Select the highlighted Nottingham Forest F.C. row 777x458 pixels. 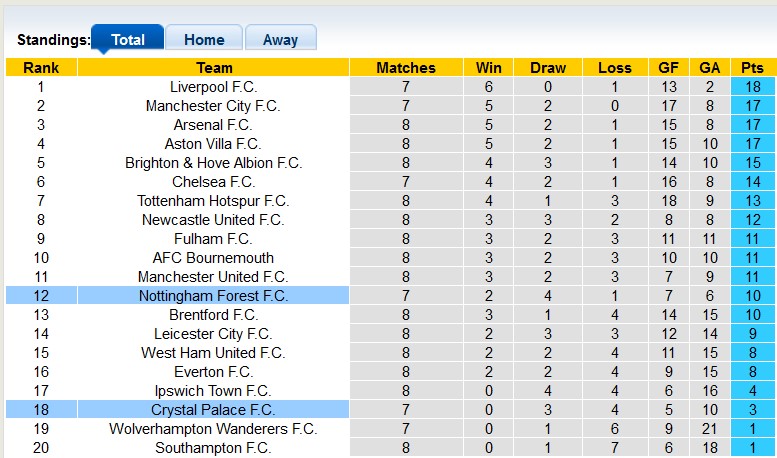coord(213,296)
